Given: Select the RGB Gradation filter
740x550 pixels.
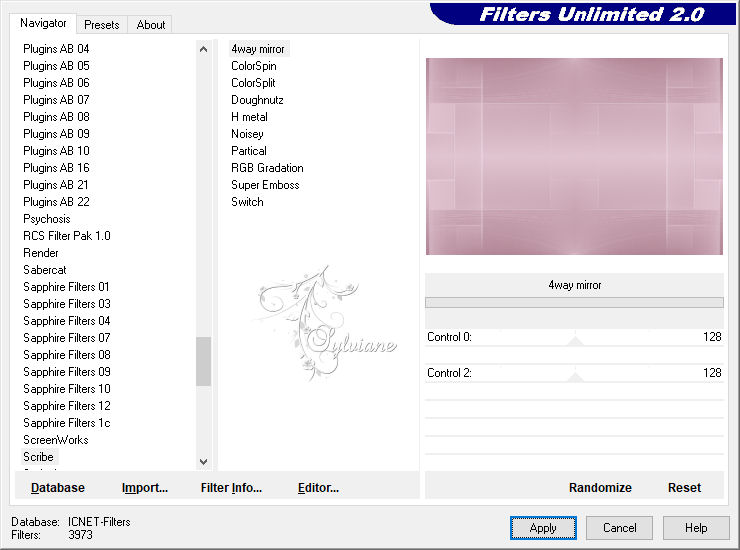Looking at the screenshot, I should tap(267, 168).
